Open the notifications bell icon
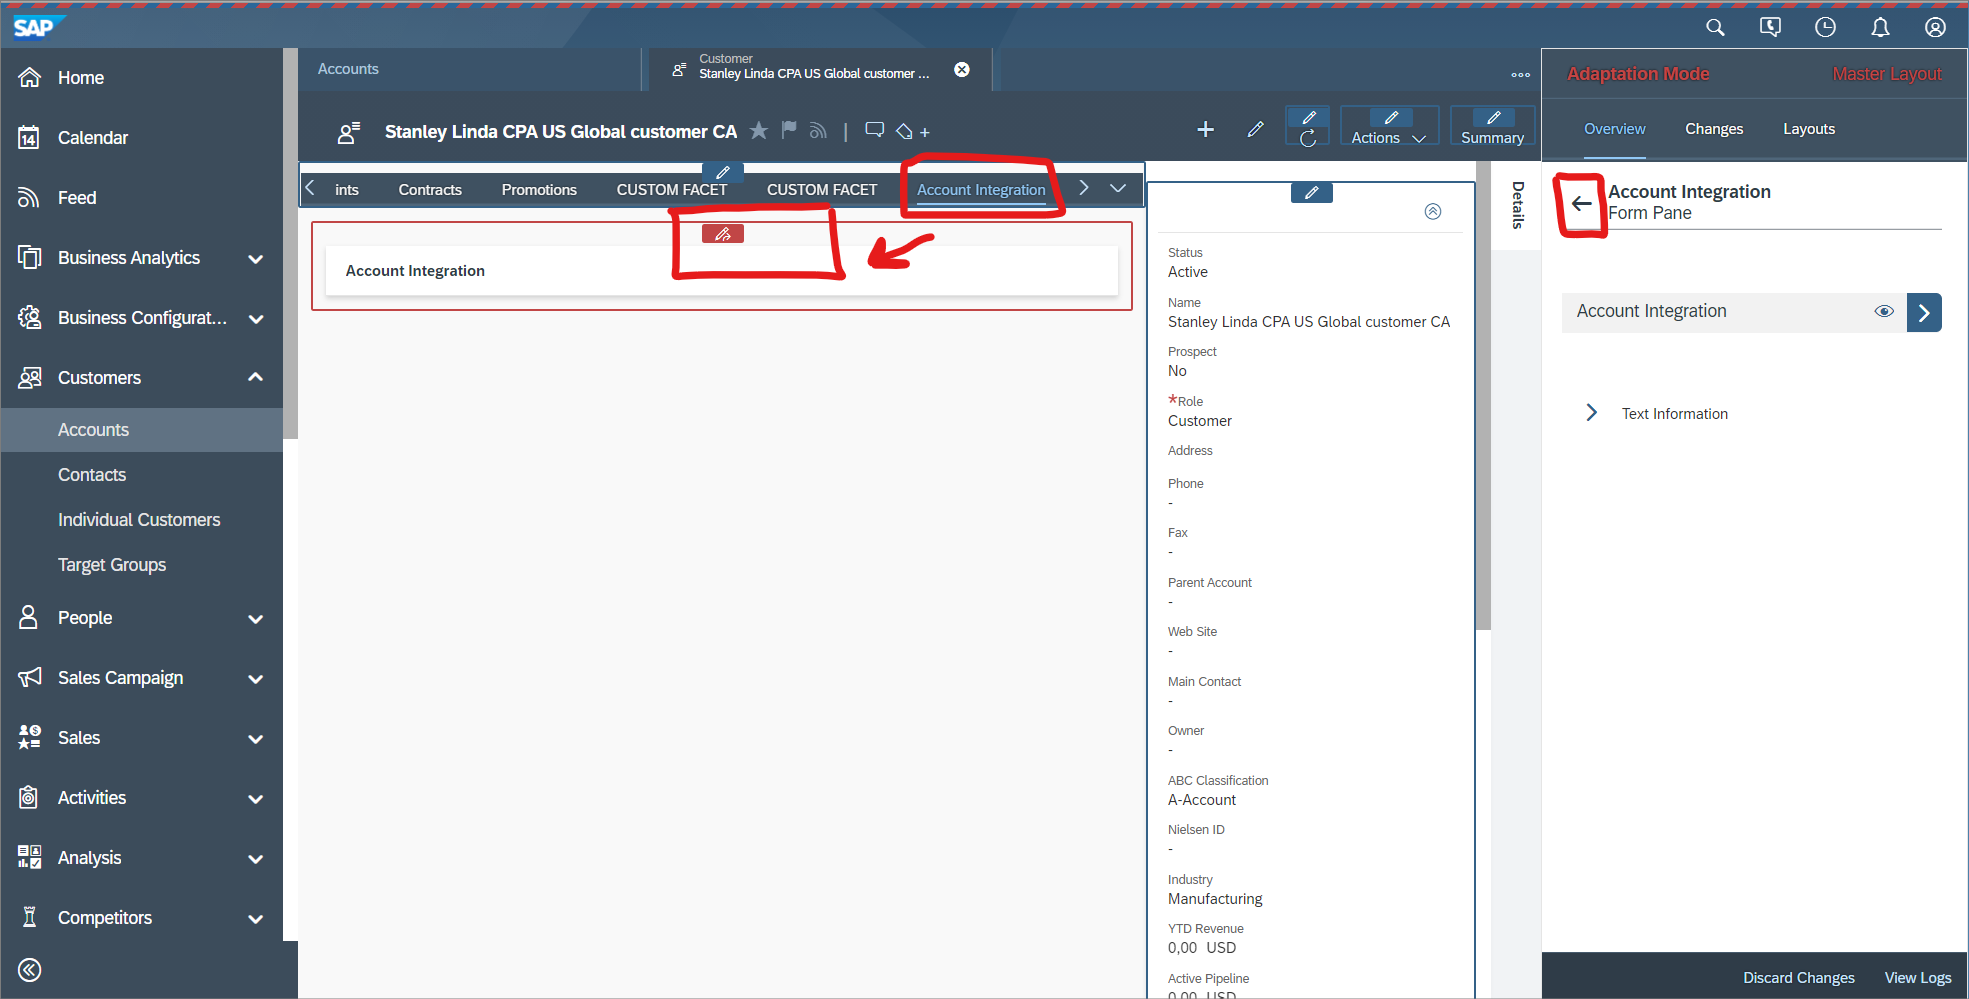 click(1880, 27)
